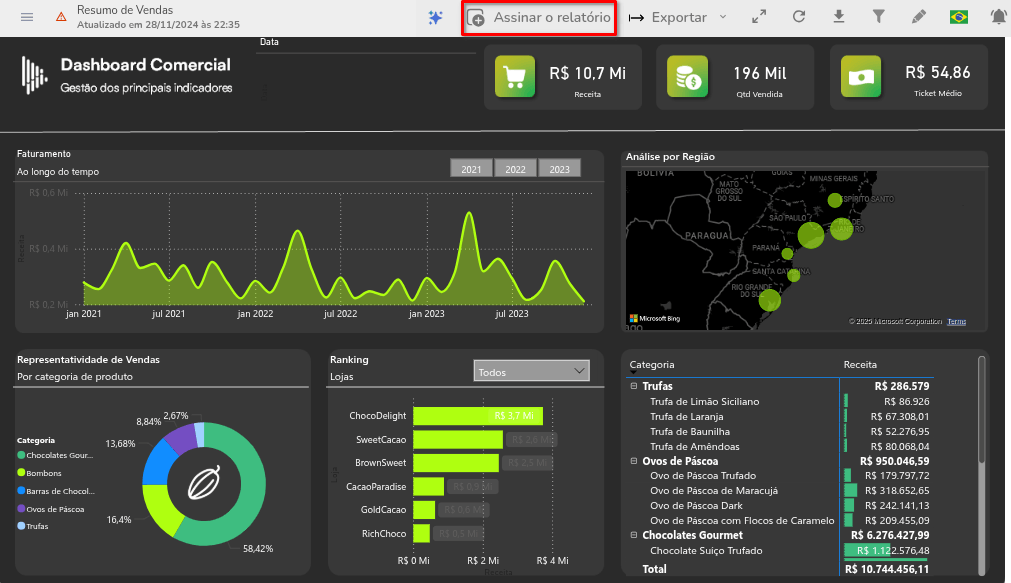Open notifications via the bell icon

coord(998,17)
